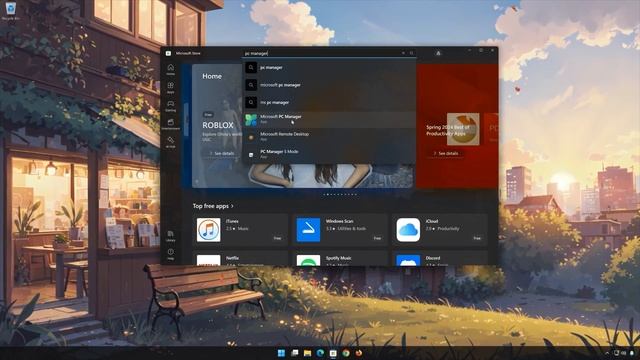Choose PC Manager S Mode app result

(329, 155)
